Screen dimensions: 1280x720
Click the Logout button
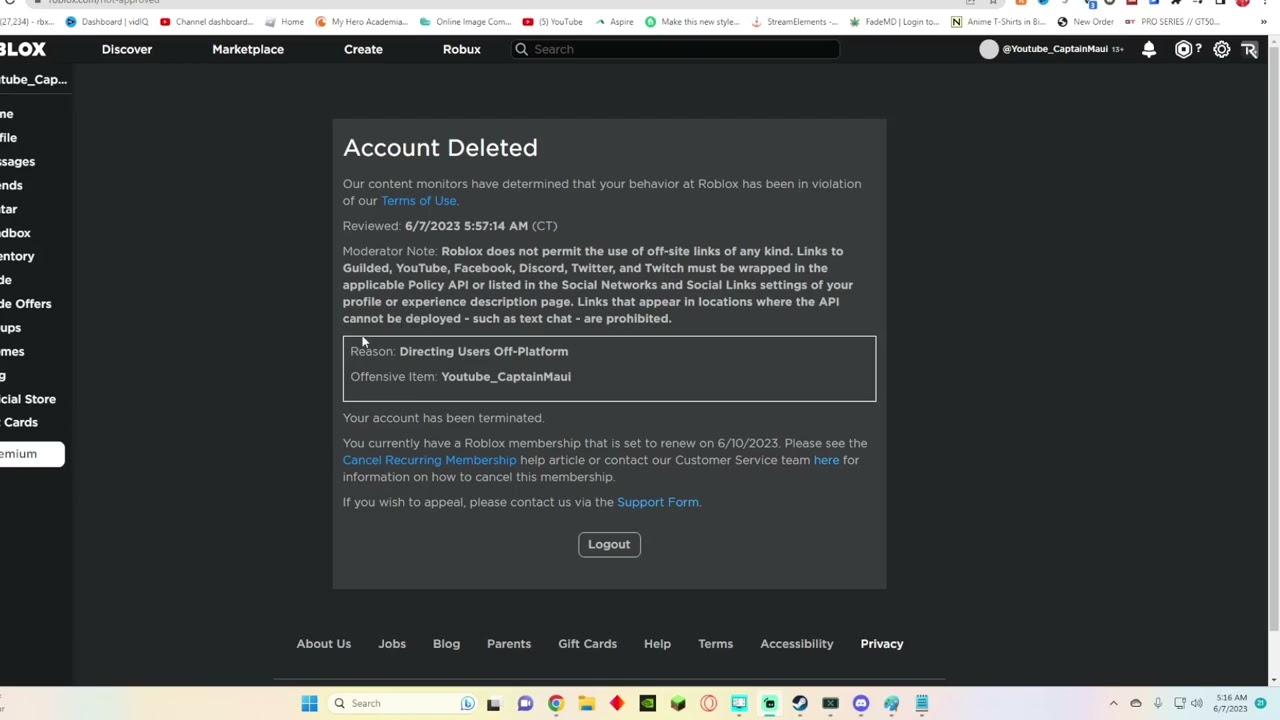pos(609,544)
